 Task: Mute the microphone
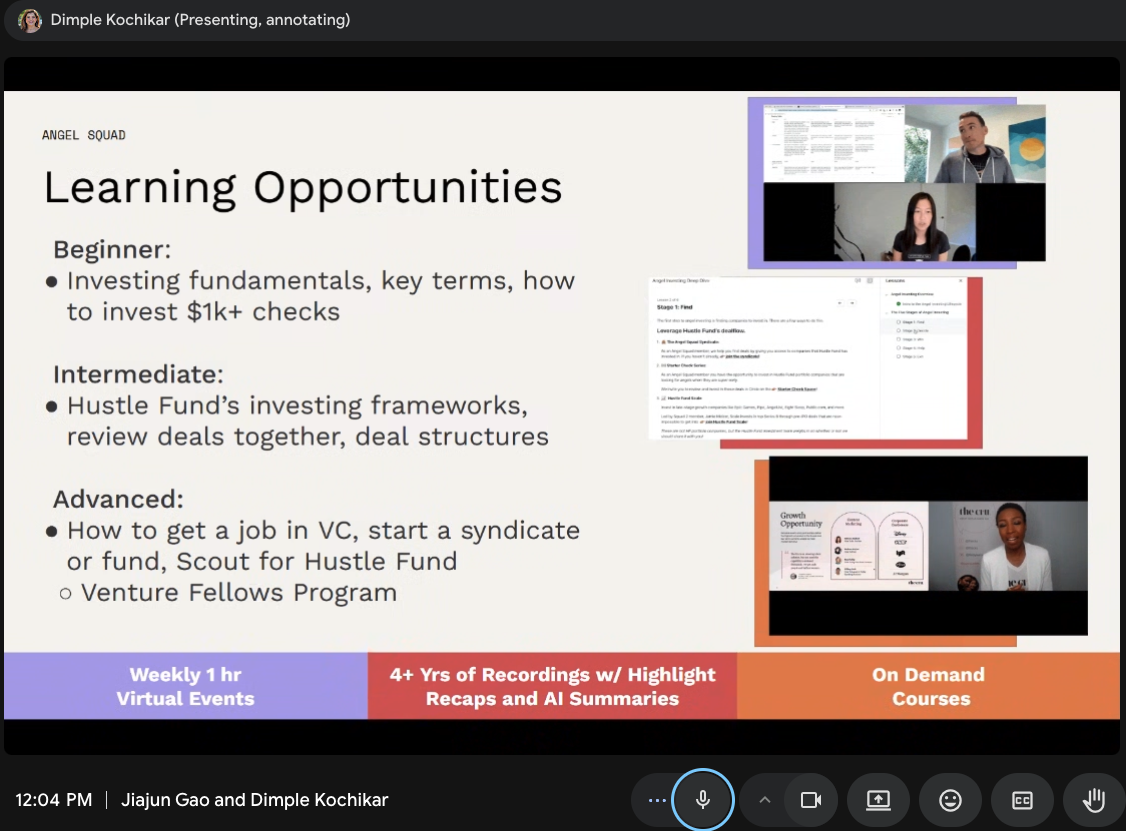[702, 800]
